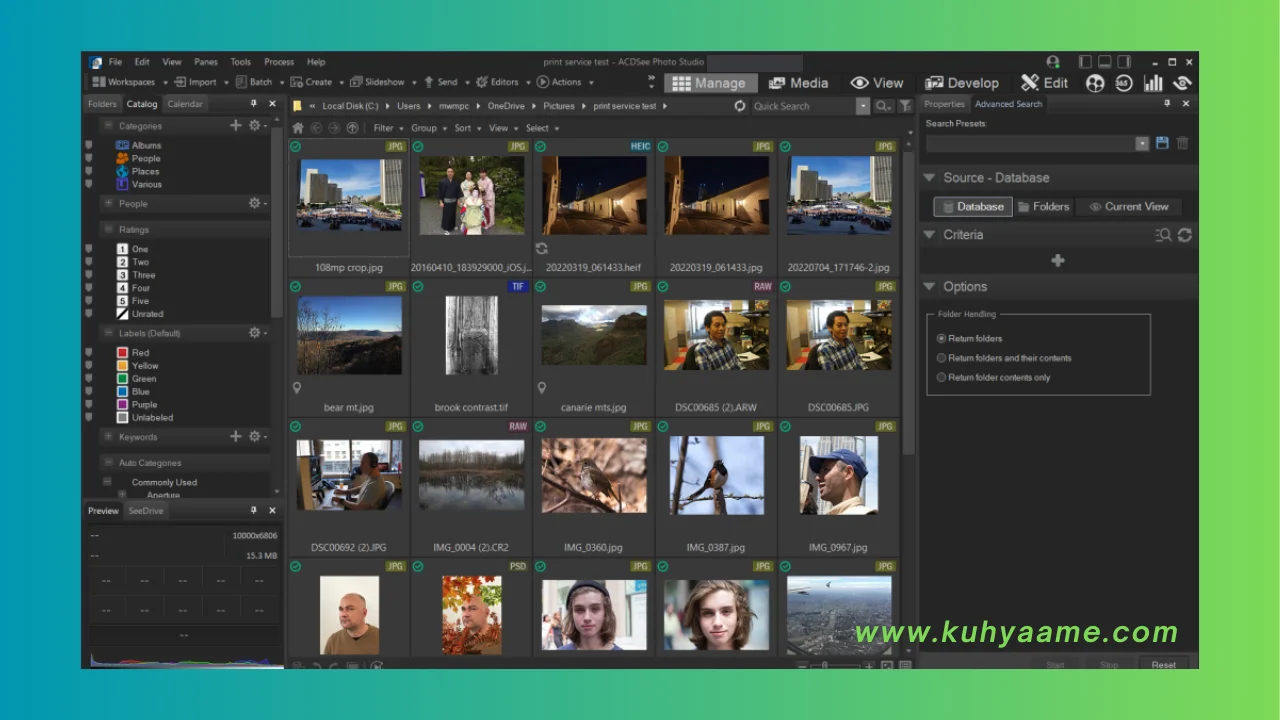Select the Green label swatch
This screenshot has width=1280, height=720.
122,379
